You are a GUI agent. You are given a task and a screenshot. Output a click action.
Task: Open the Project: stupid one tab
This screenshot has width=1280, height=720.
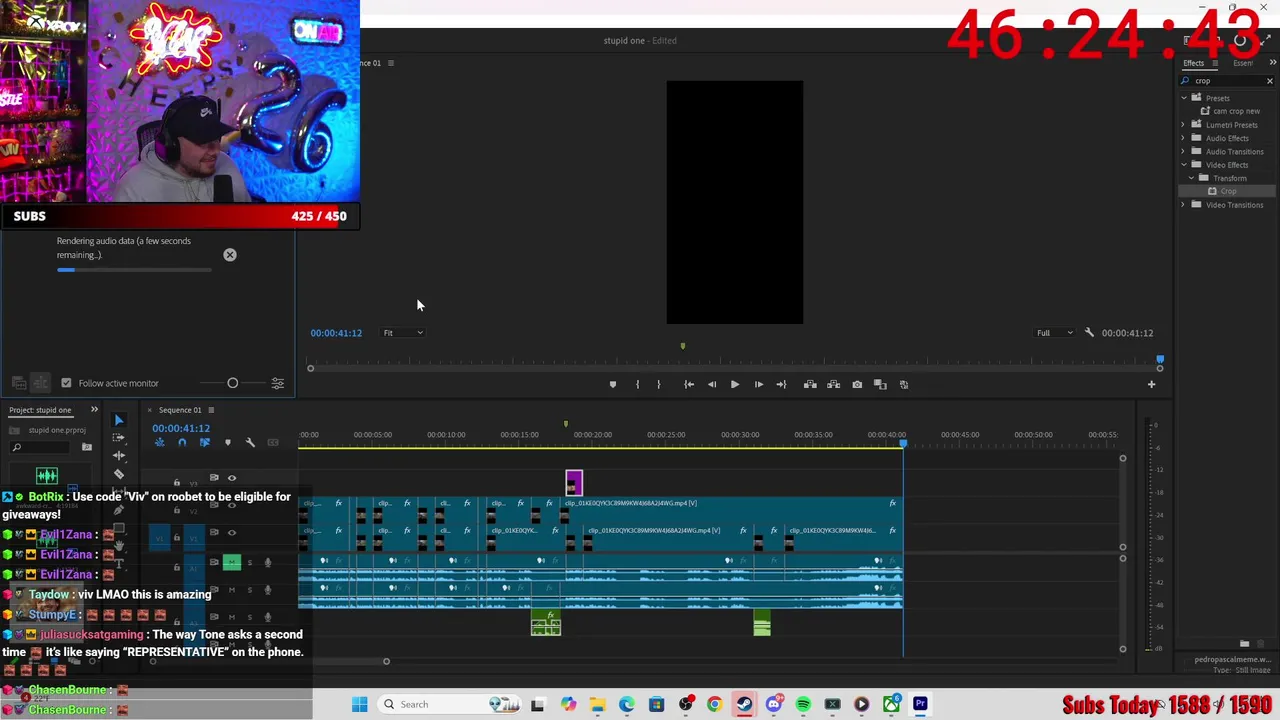tap(40, 410)
